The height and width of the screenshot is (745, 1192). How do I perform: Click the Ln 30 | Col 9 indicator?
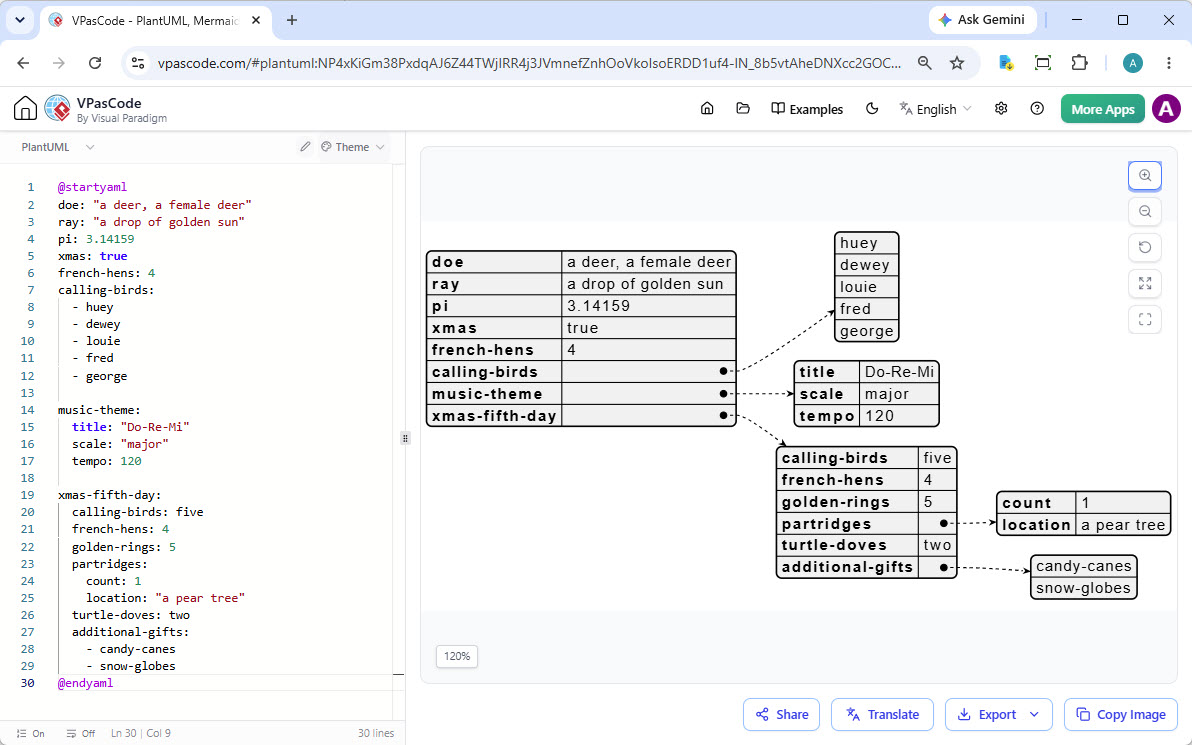coord(141,734)
